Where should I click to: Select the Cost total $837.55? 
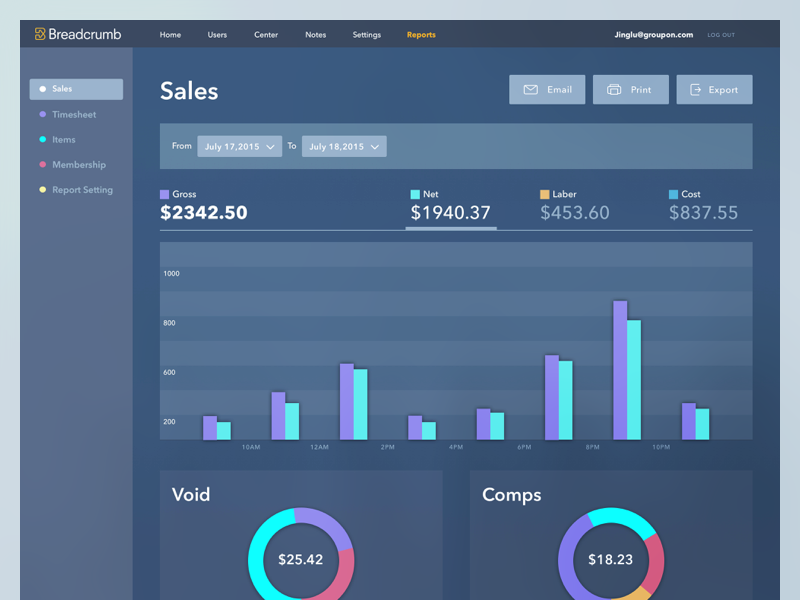(x=704, y=213)
